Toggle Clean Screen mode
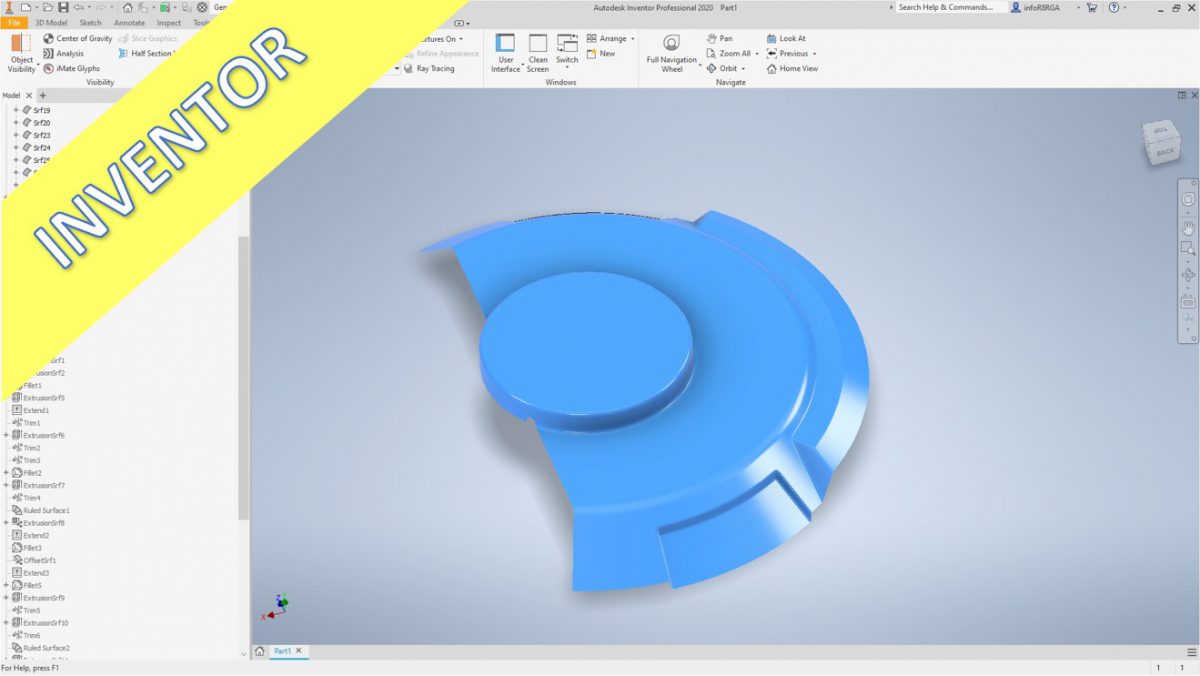The width and height of the screenshot is (1200, 676). [538, 53]
